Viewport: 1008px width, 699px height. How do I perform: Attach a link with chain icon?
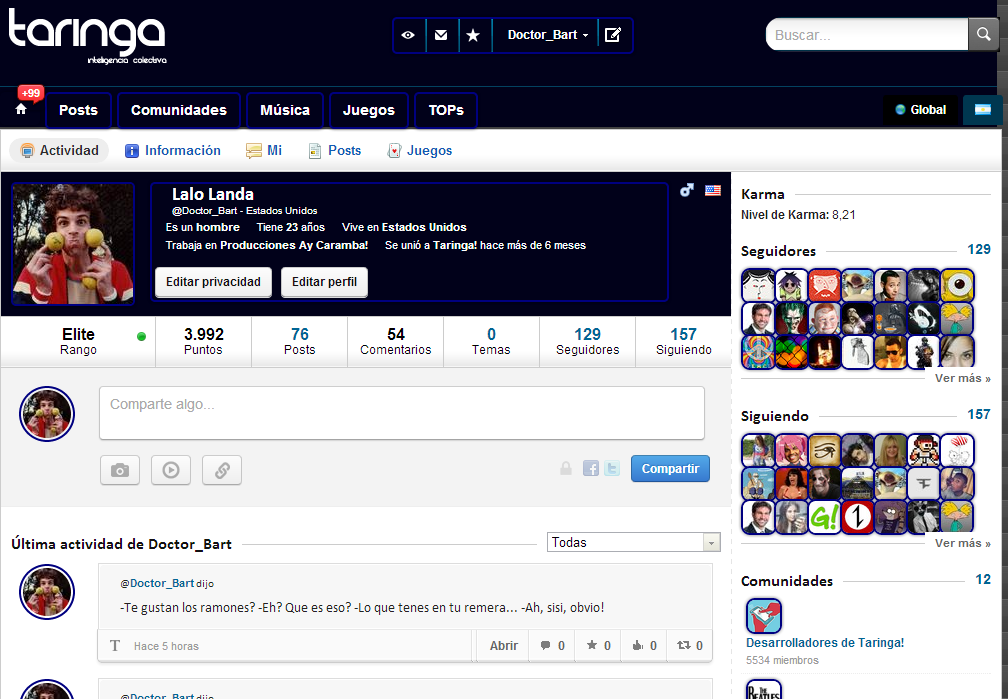click(222, 470)
